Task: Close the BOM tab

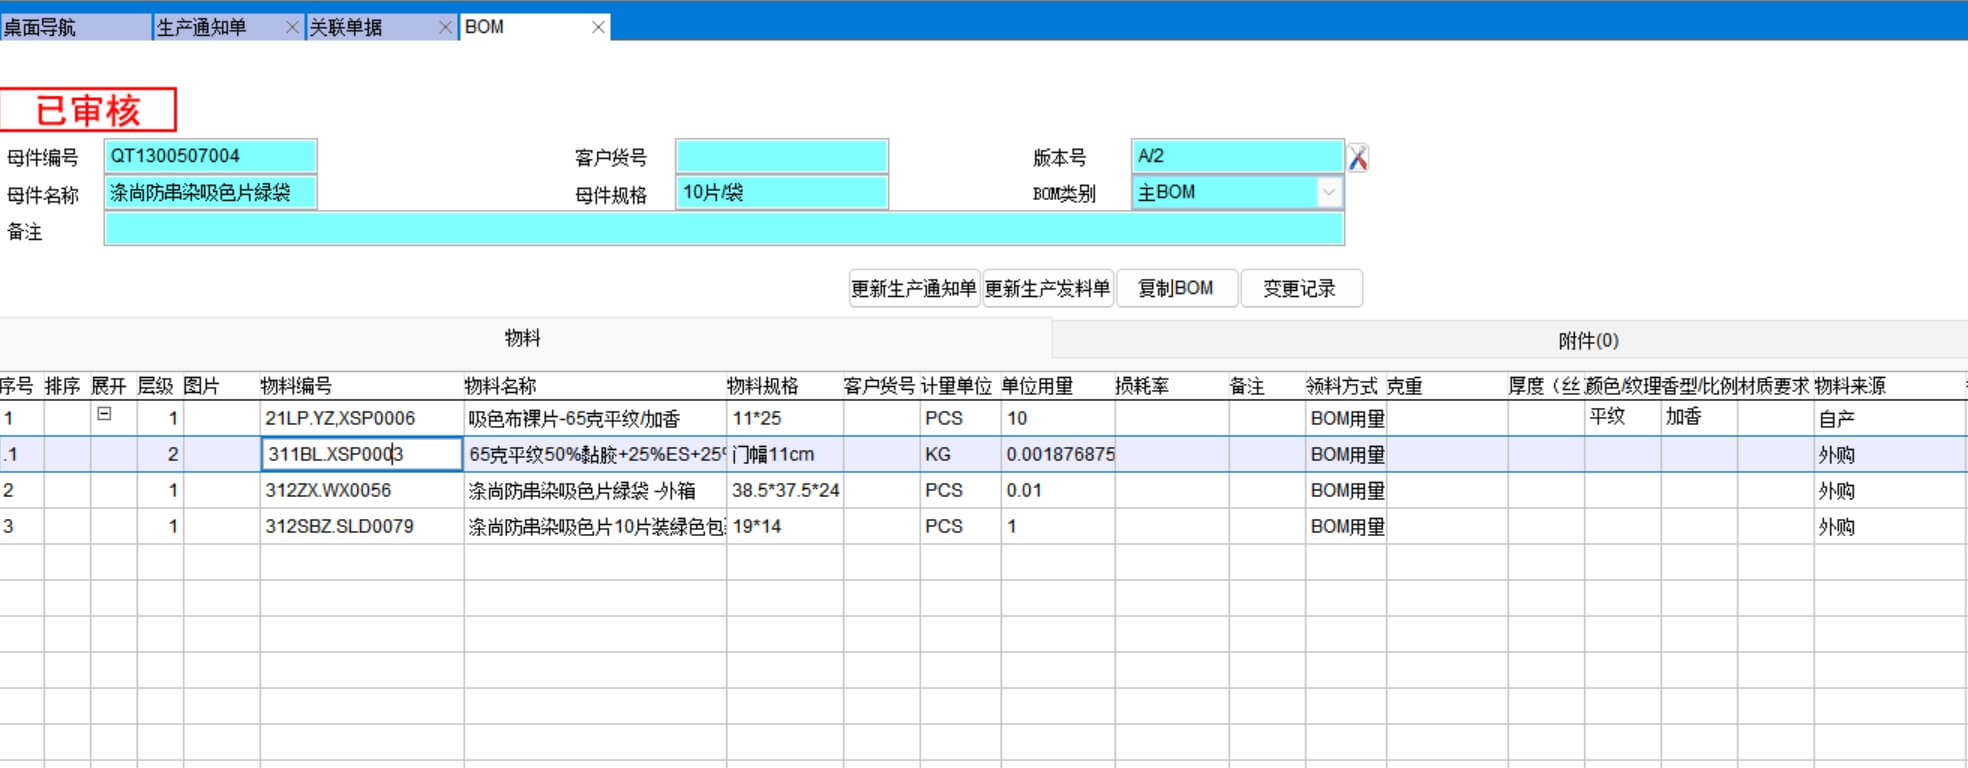Action: click(x=598, y=27)
